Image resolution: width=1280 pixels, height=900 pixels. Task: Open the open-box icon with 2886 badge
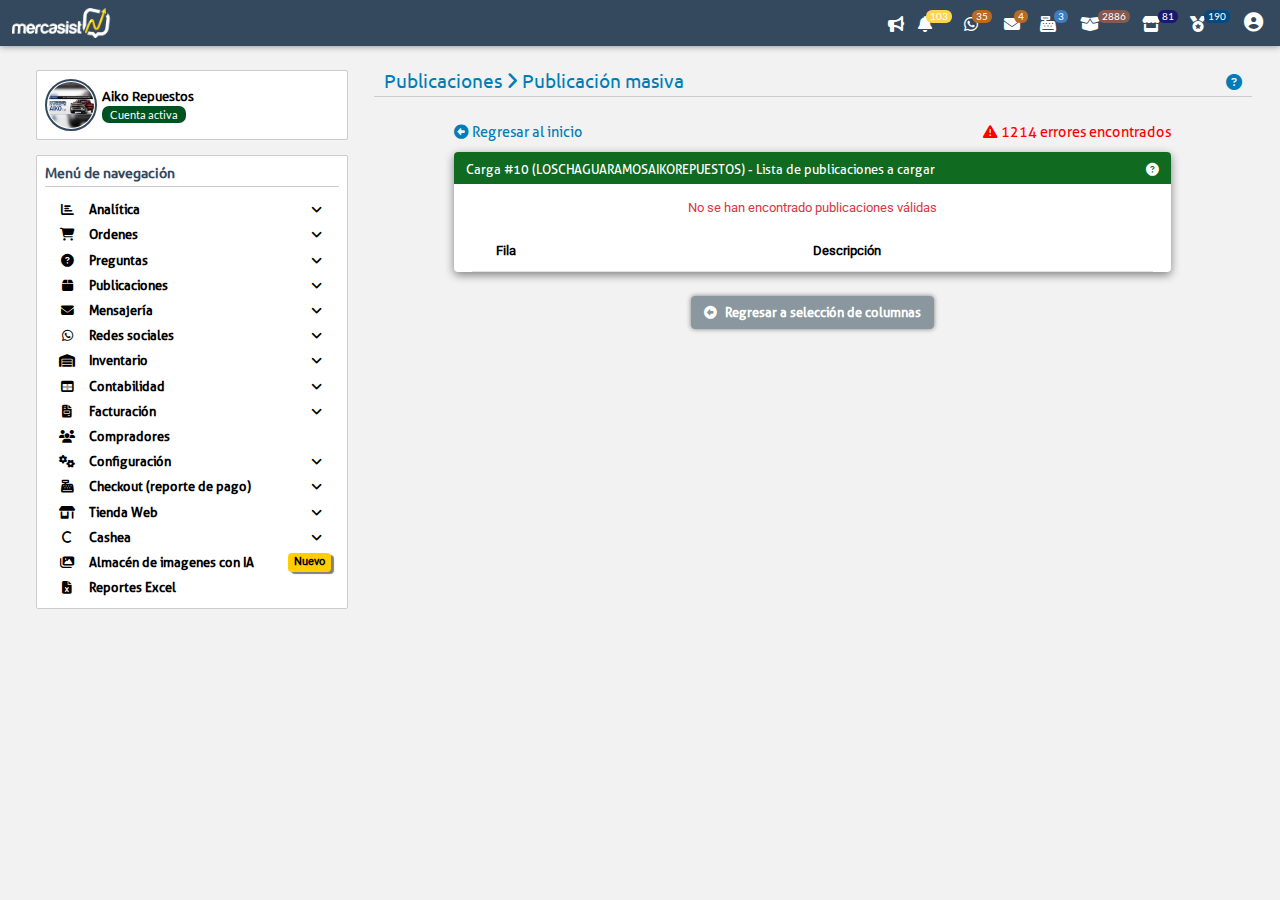point(1090,24)
